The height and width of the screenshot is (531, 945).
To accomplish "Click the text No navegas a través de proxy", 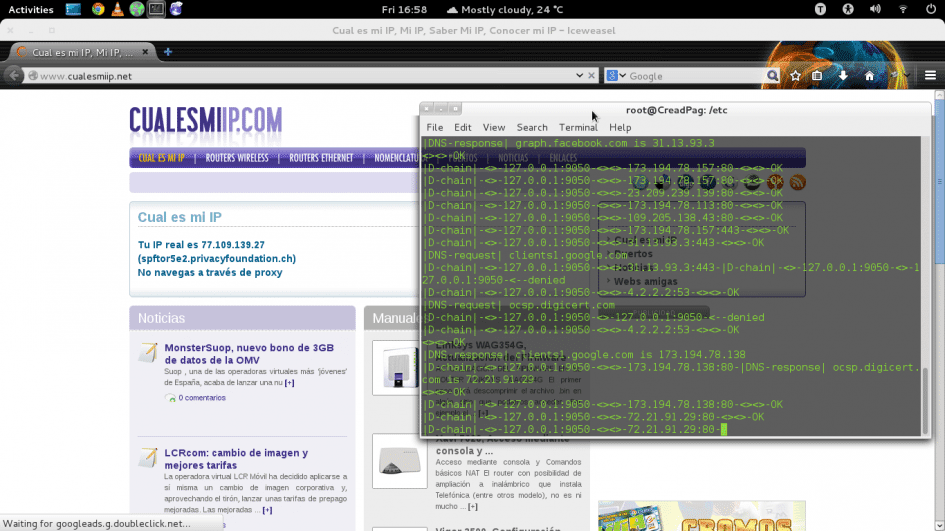I will pos(210,272).
